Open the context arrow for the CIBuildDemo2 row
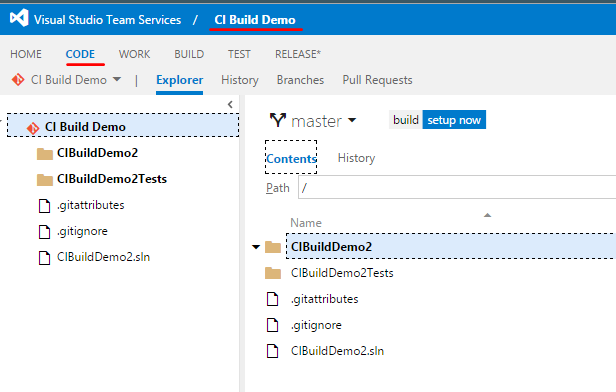The image size is (616, 392). (256, 247)
